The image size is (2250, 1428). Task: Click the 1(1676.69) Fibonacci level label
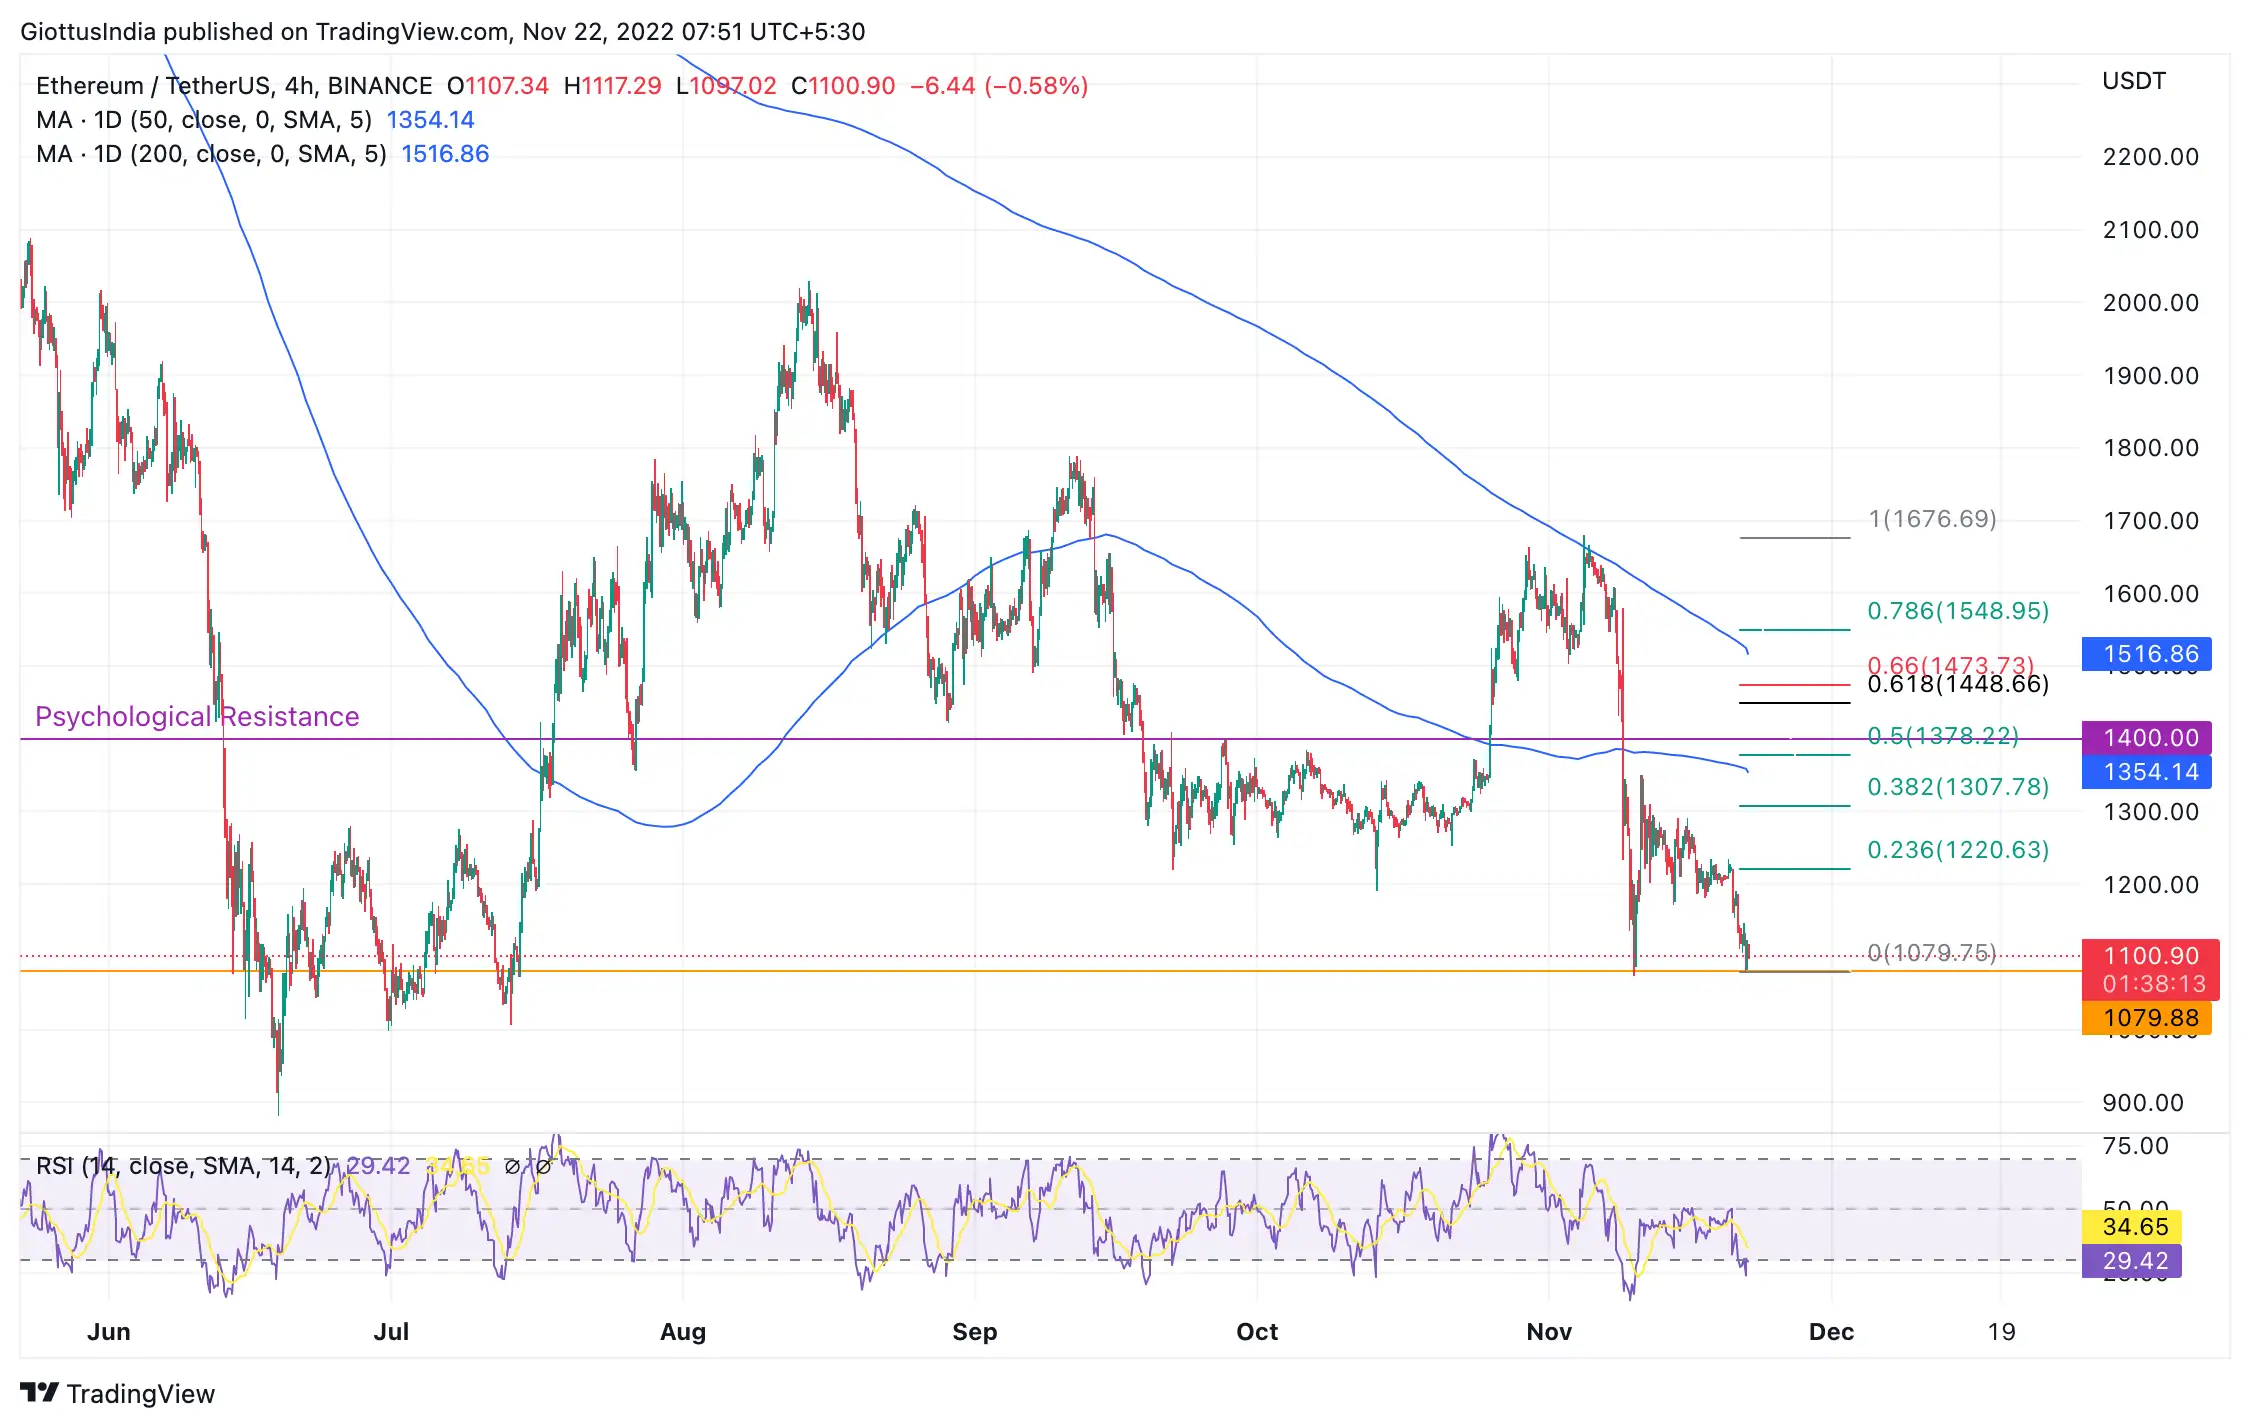point(1932,519)
